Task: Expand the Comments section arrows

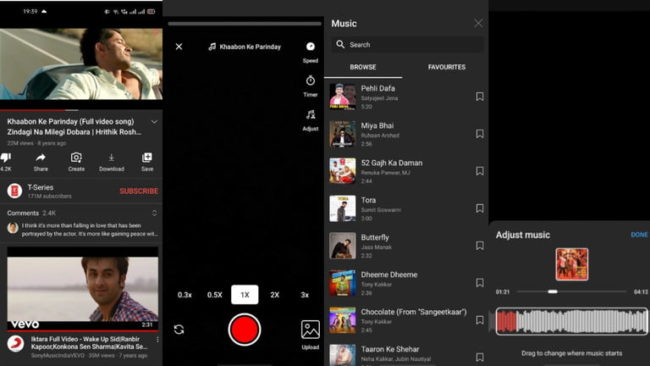Action: pyautogui.click(x=154, y=213)
